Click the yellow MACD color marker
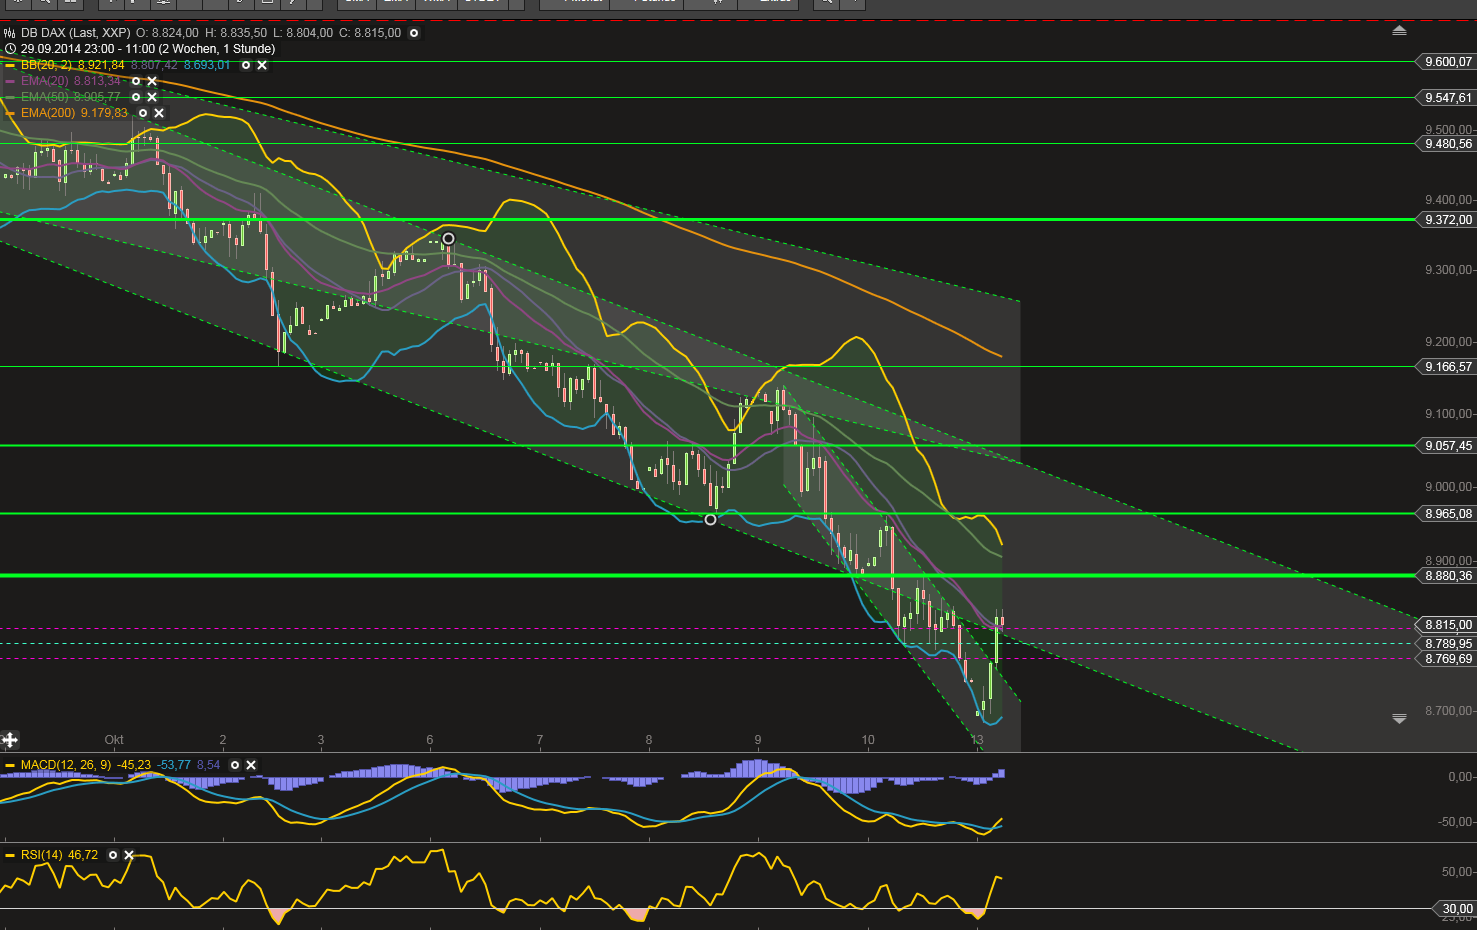Viewport: 1477px width, 930px height. (10, 765)
